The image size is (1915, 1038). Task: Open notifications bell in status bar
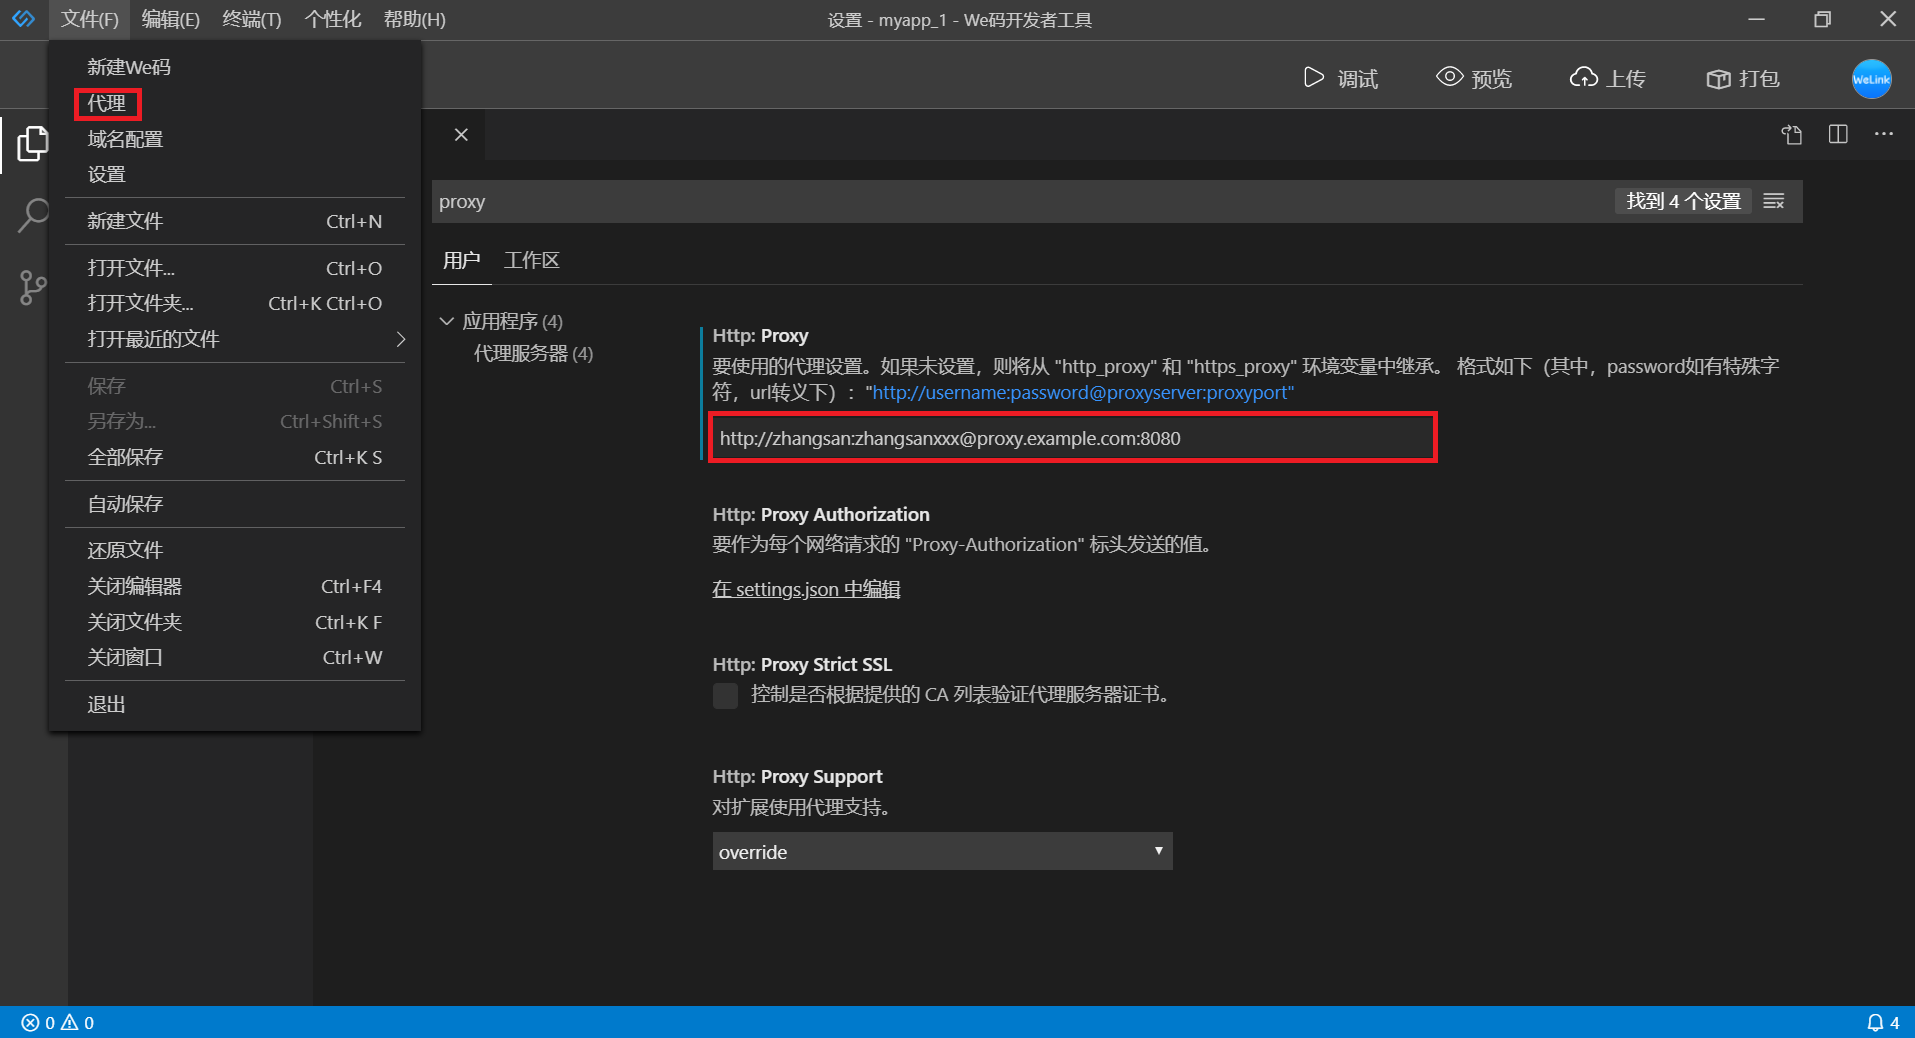pos(1875,1022)
